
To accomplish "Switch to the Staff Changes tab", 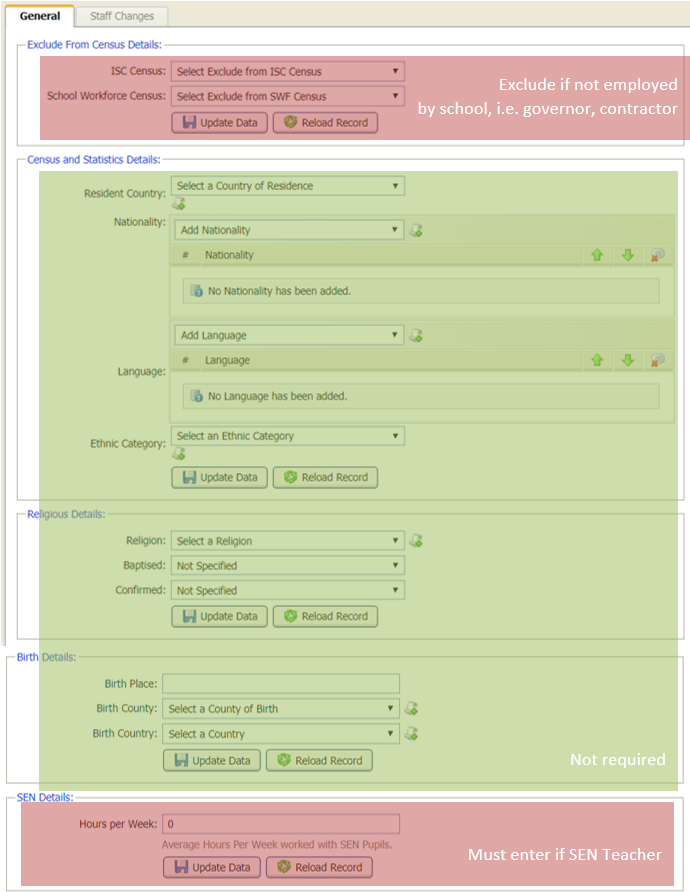I will click(122, 16).
